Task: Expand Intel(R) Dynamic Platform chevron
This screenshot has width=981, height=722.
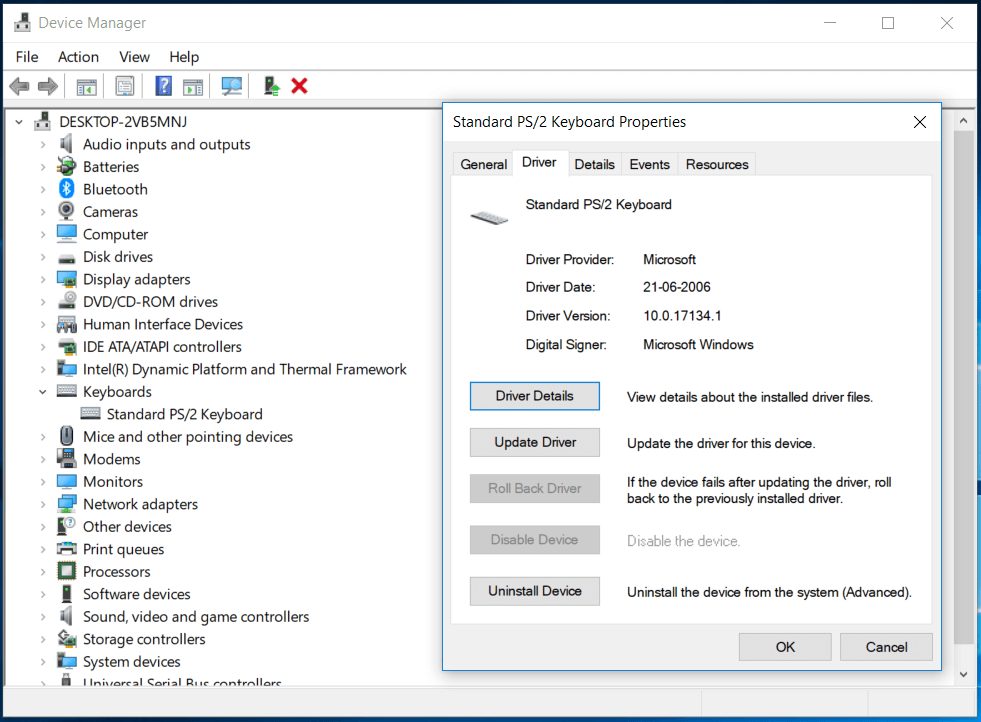Action: (43, 369)
